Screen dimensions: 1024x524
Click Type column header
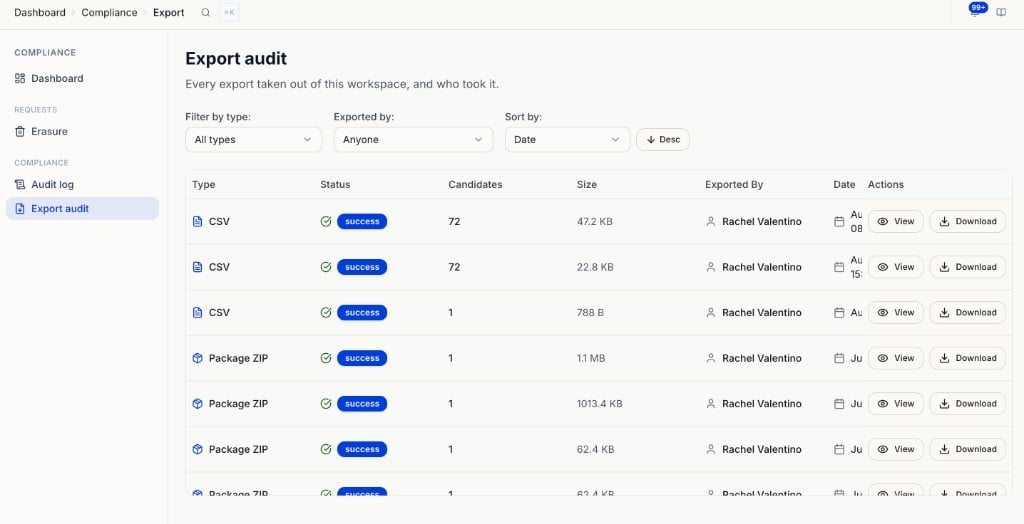[204, 185]
